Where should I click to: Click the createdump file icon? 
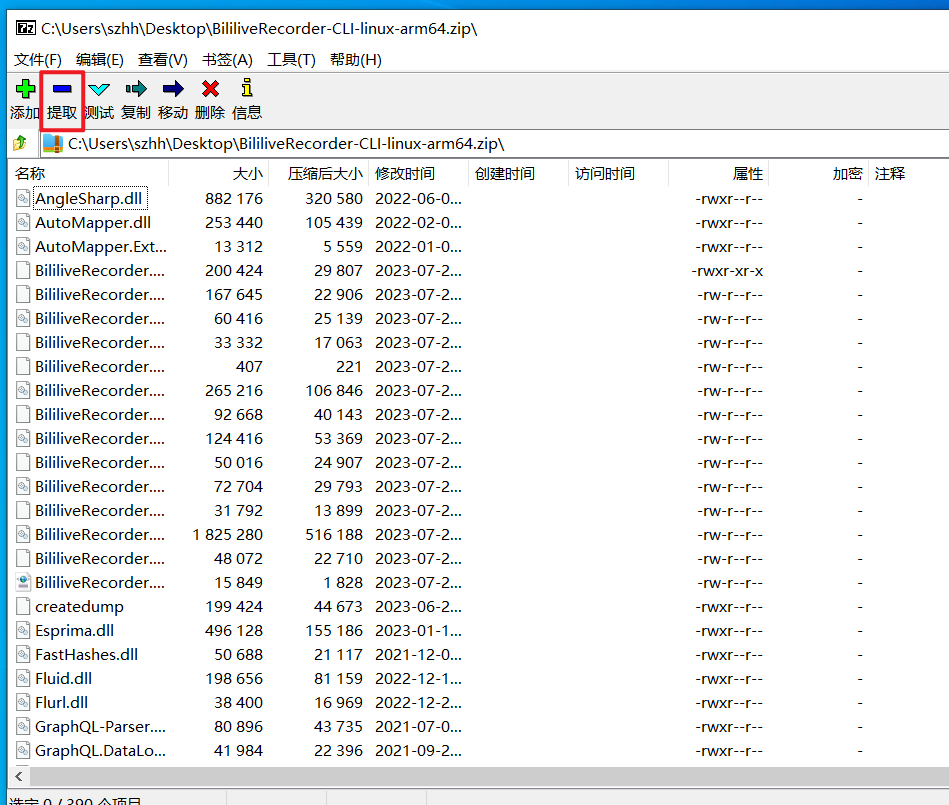pyautogui.click(x=23, y=606)
